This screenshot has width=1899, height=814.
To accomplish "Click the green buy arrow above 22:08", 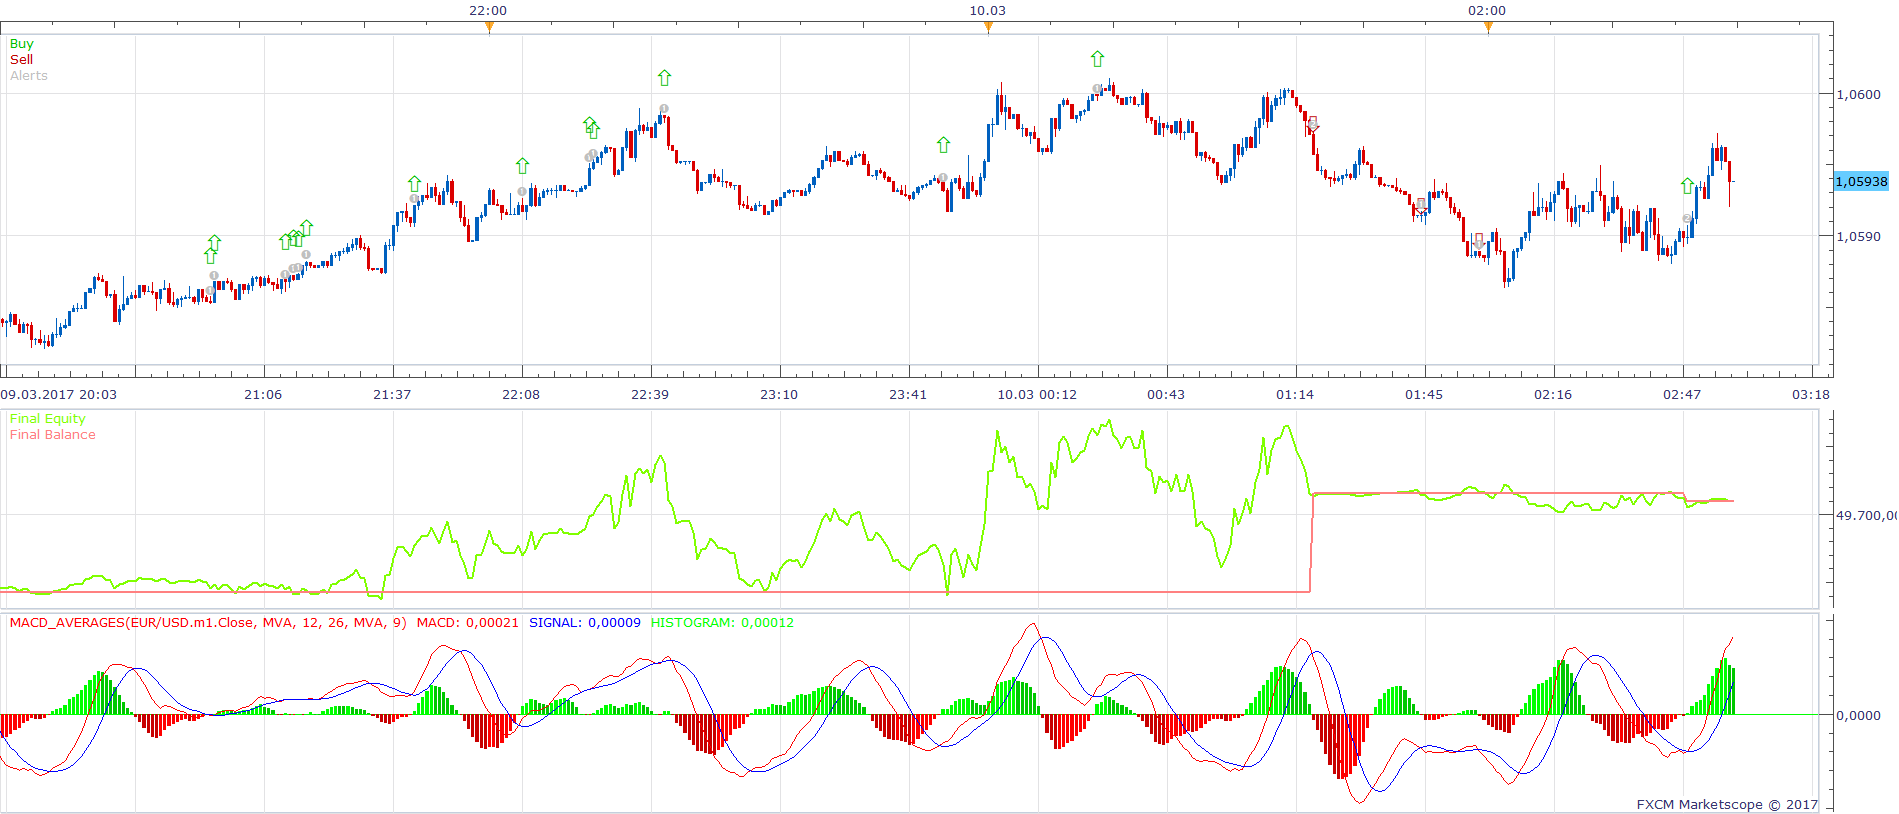I will click(522, 165).
